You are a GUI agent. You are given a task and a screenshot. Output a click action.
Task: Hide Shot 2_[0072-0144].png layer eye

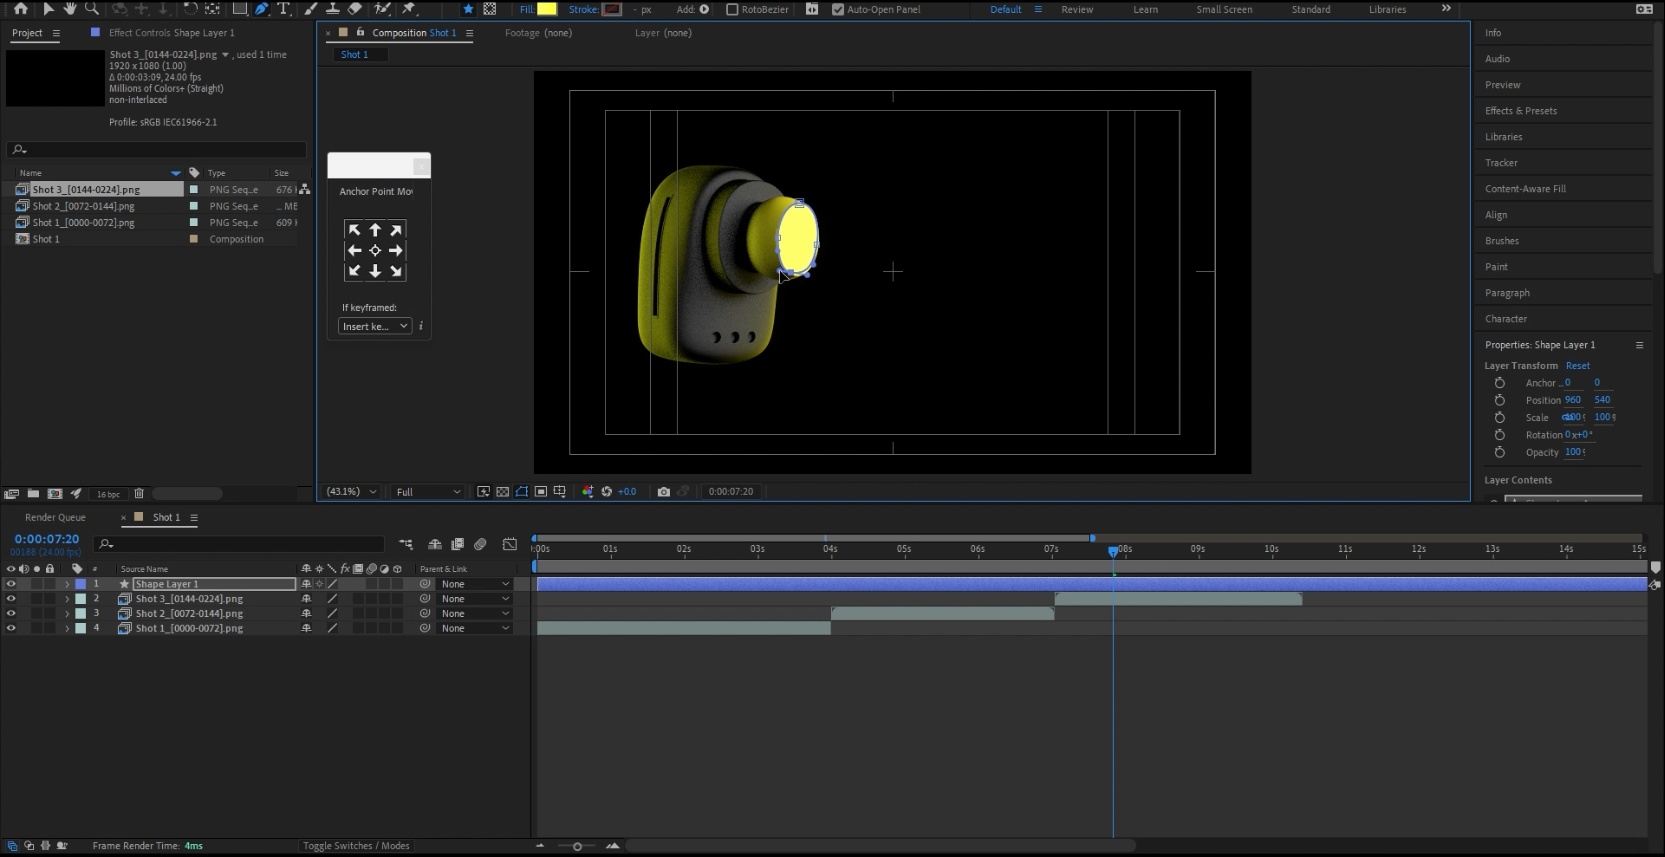coord(11,614)
